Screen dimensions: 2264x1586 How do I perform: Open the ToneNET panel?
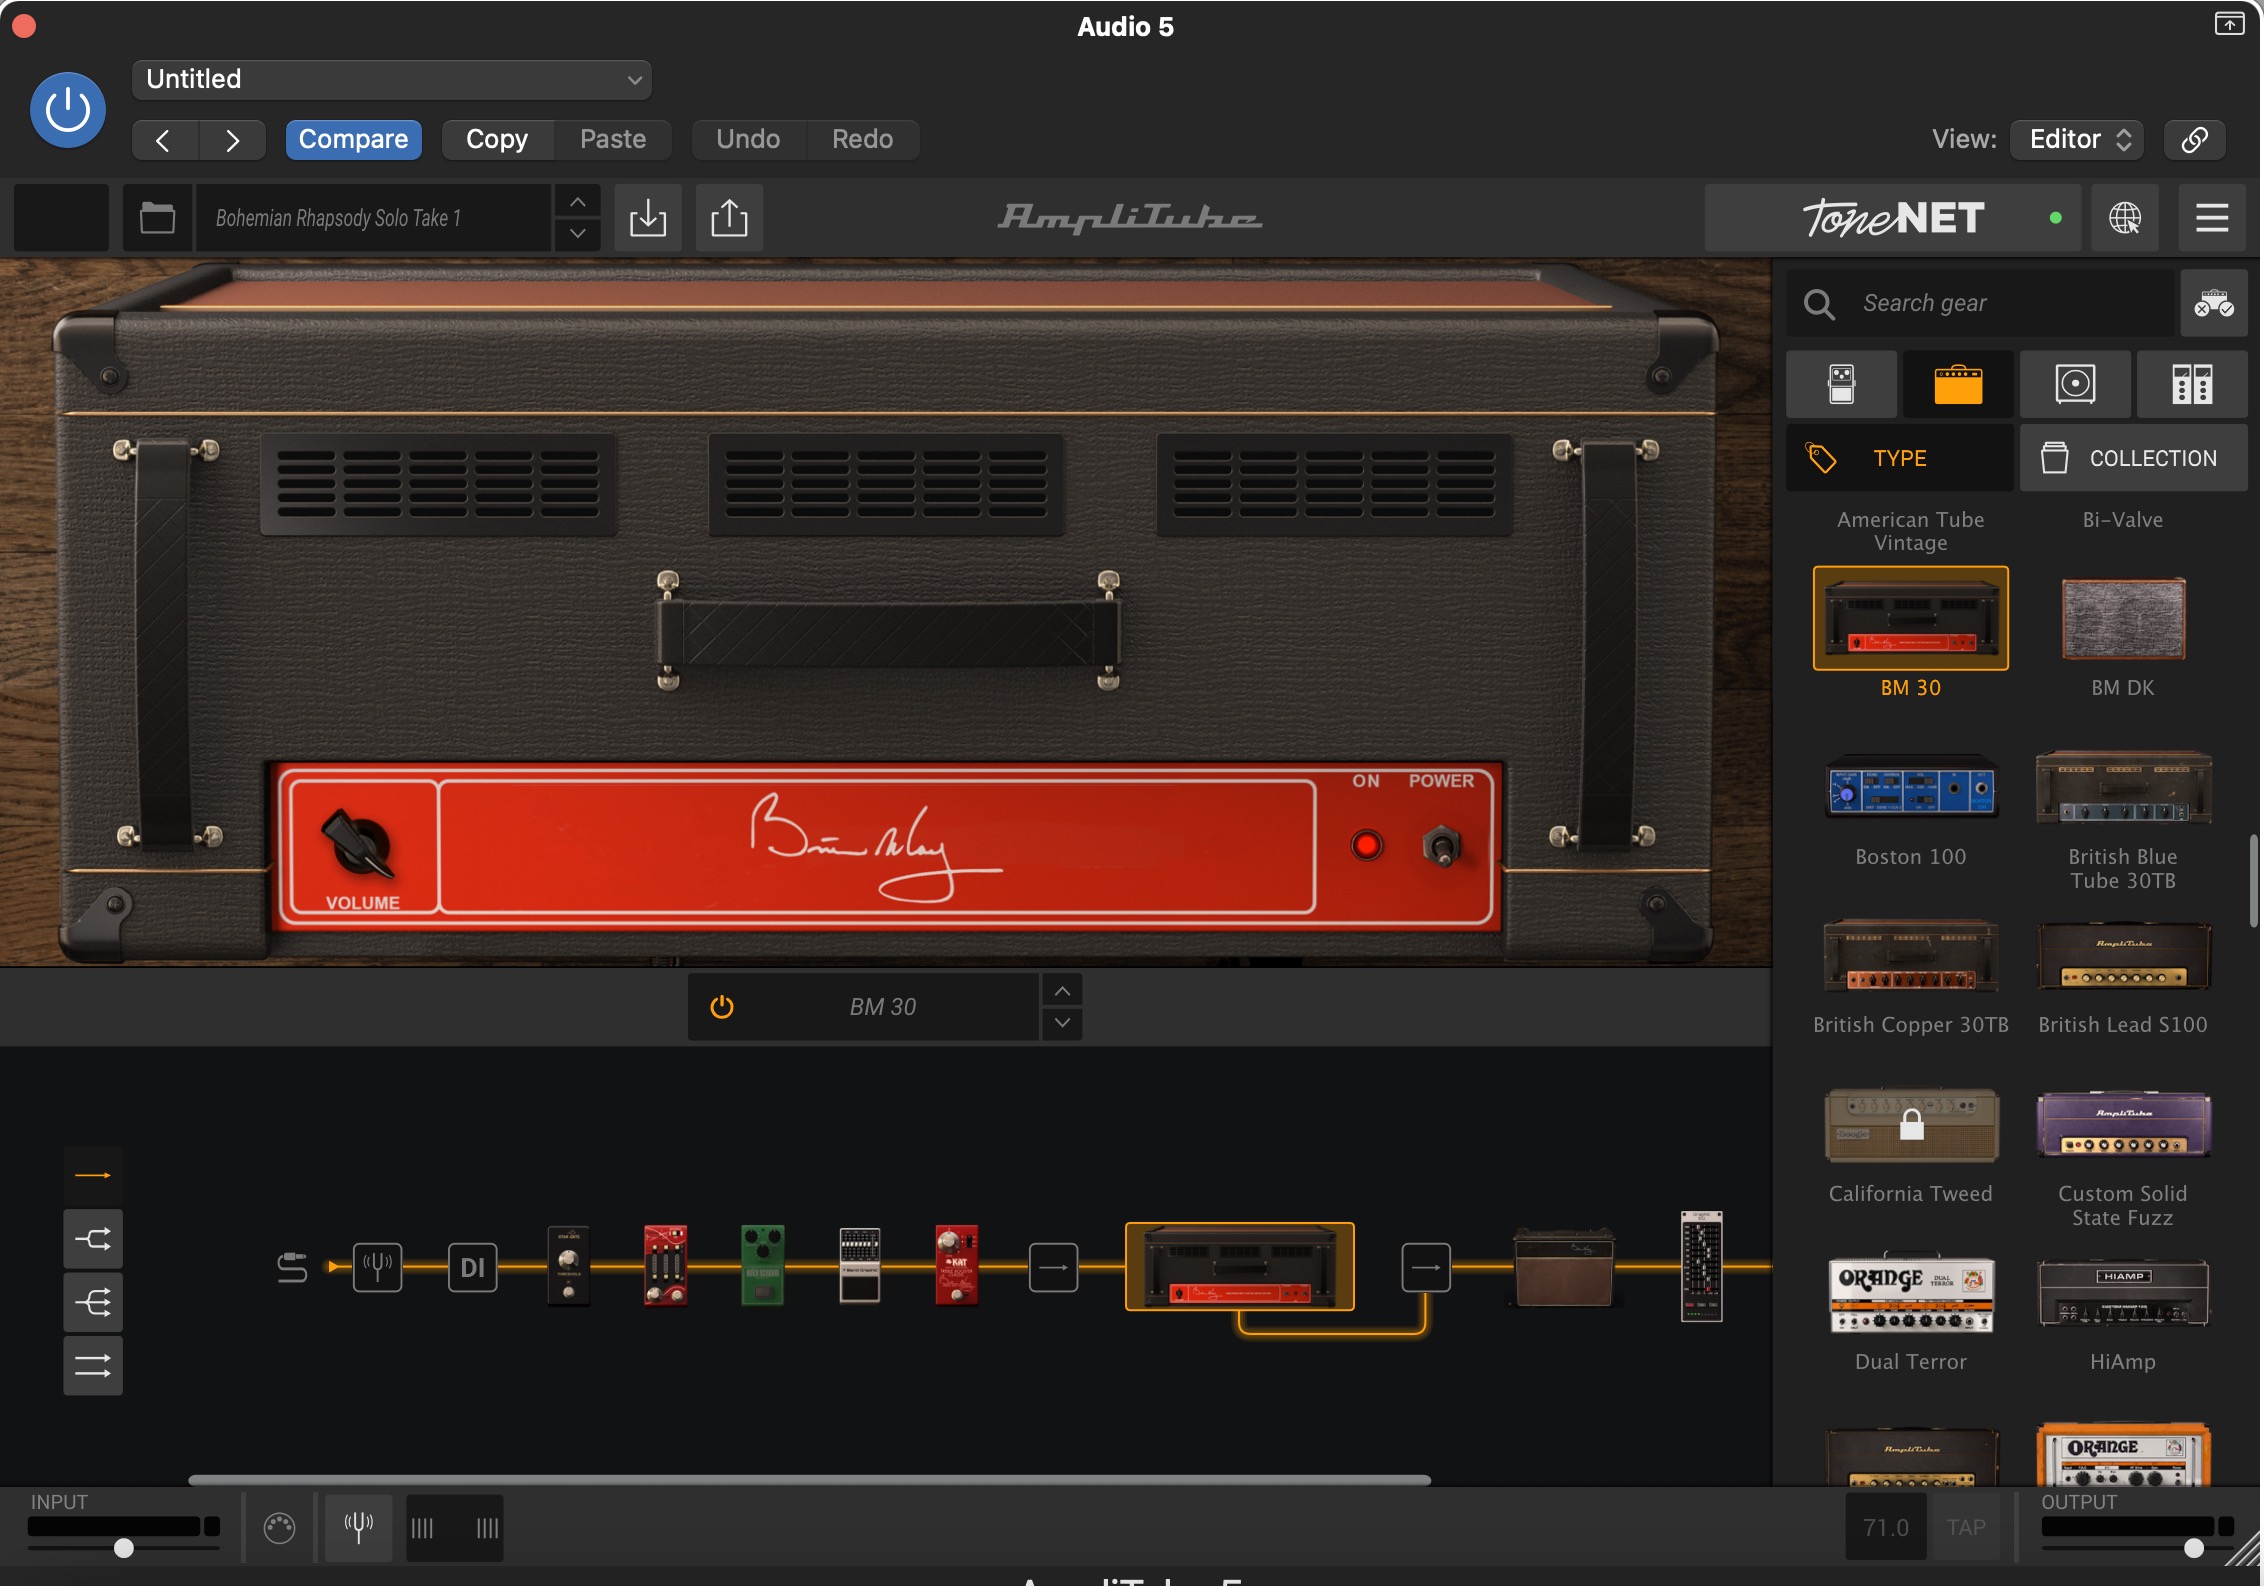pyautogui.click(x=1893, y=218)
